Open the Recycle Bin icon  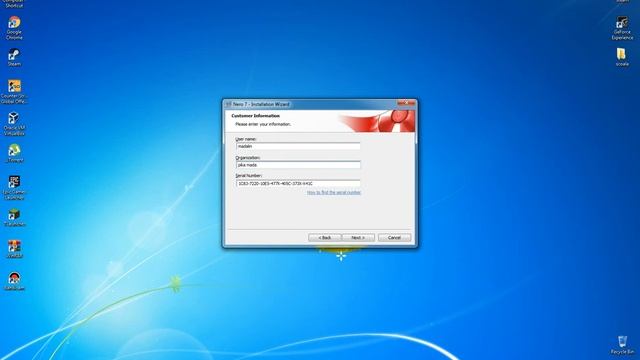(x=622, y=345)
